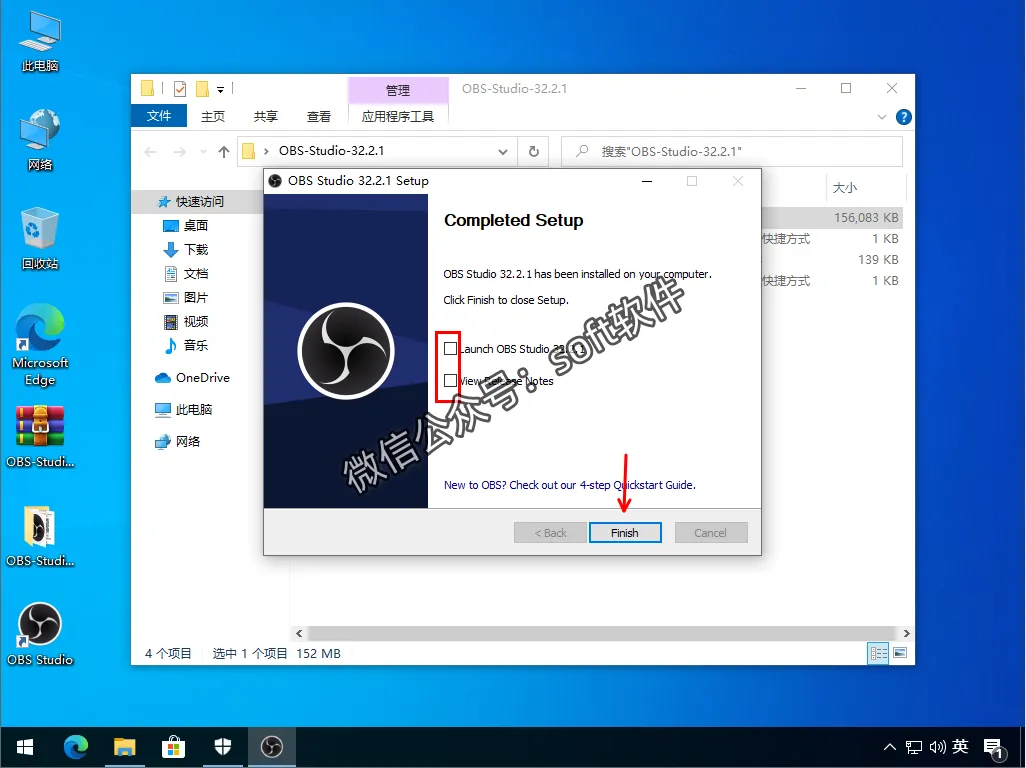Check the Launch OBS Studio checkbox

(x=450, y=348)
